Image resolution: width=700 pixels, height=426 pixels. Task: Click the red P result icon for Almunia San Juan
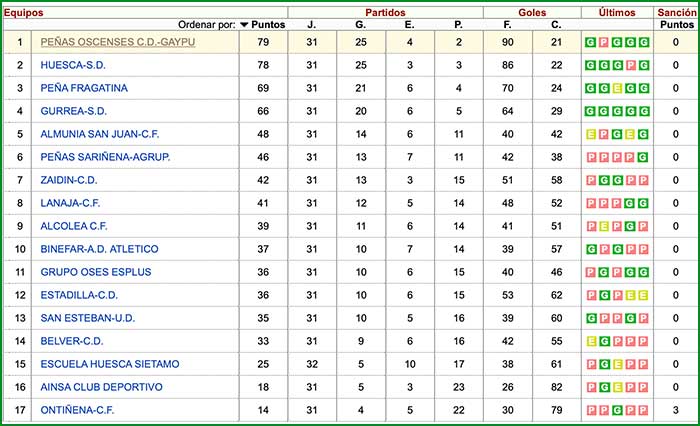(604, 134)
